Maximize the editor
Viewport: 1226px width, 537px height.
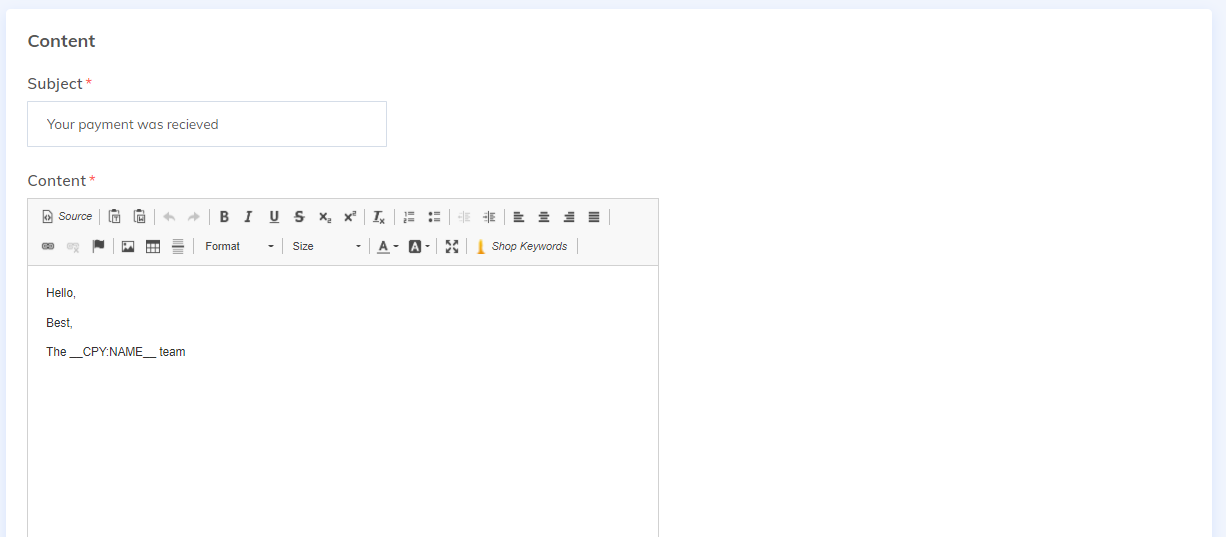point(452,247)
